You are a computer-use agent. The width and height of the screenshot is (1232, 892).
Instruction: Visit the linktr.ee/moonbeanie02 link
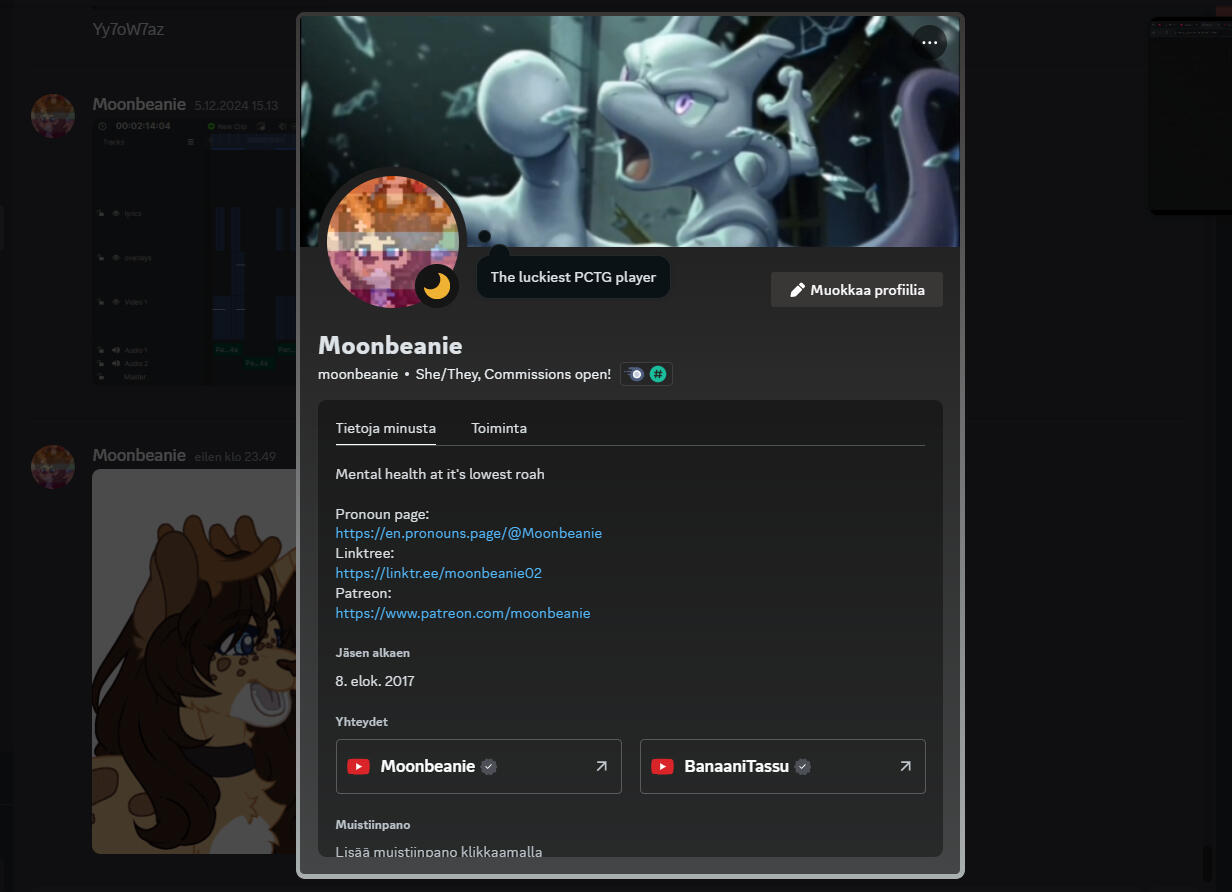point(438,573)
